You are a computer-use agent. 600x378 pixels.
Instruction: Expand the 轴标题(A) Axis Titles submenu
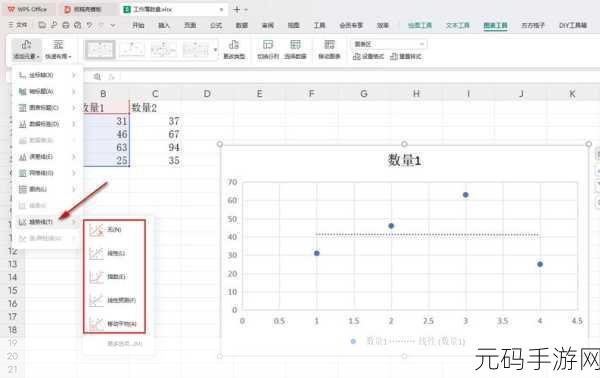pyautogui.click(x=47, y=91)
